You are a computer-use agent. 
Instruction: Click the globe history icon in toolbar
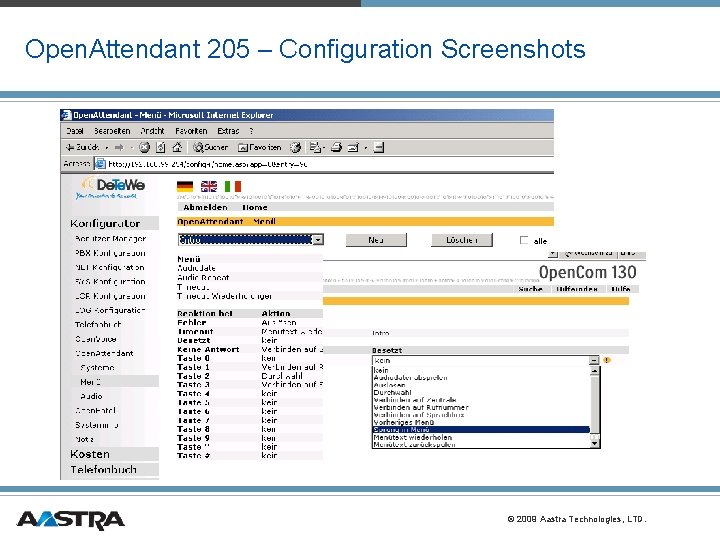point(296,147)
